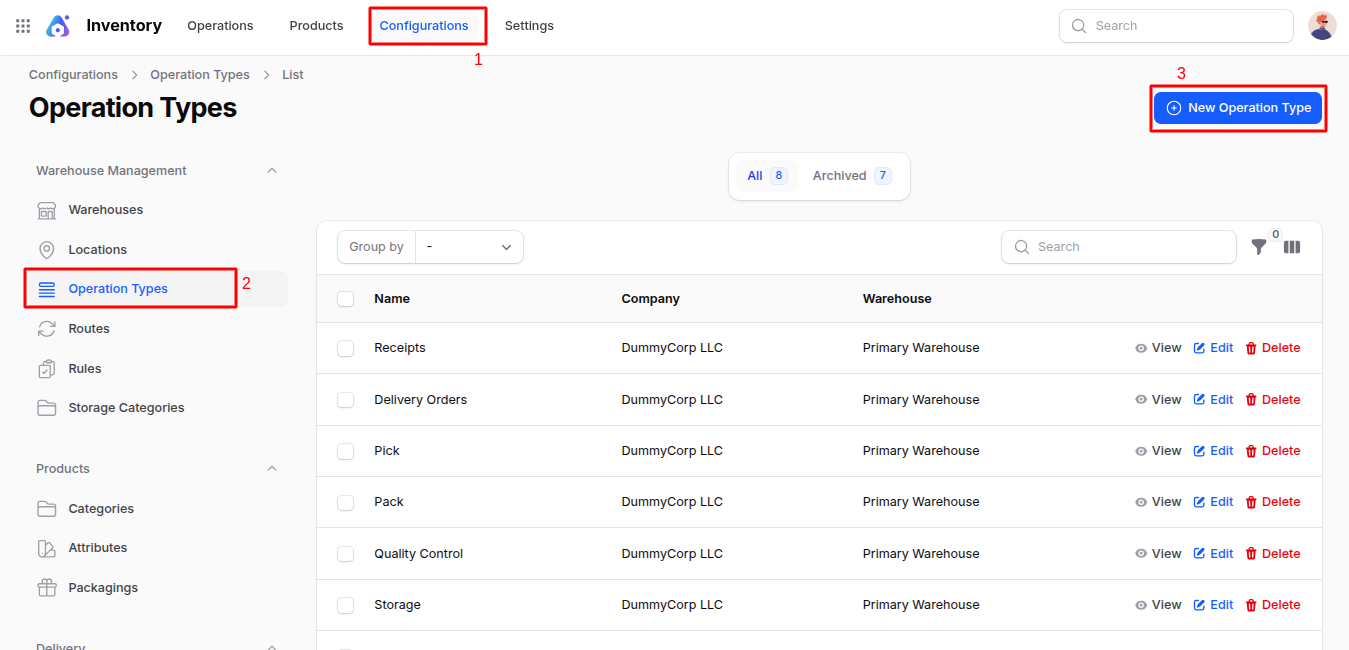Click the Rules clipboard icon
1349x650 pixels.
tap(47, 369)
